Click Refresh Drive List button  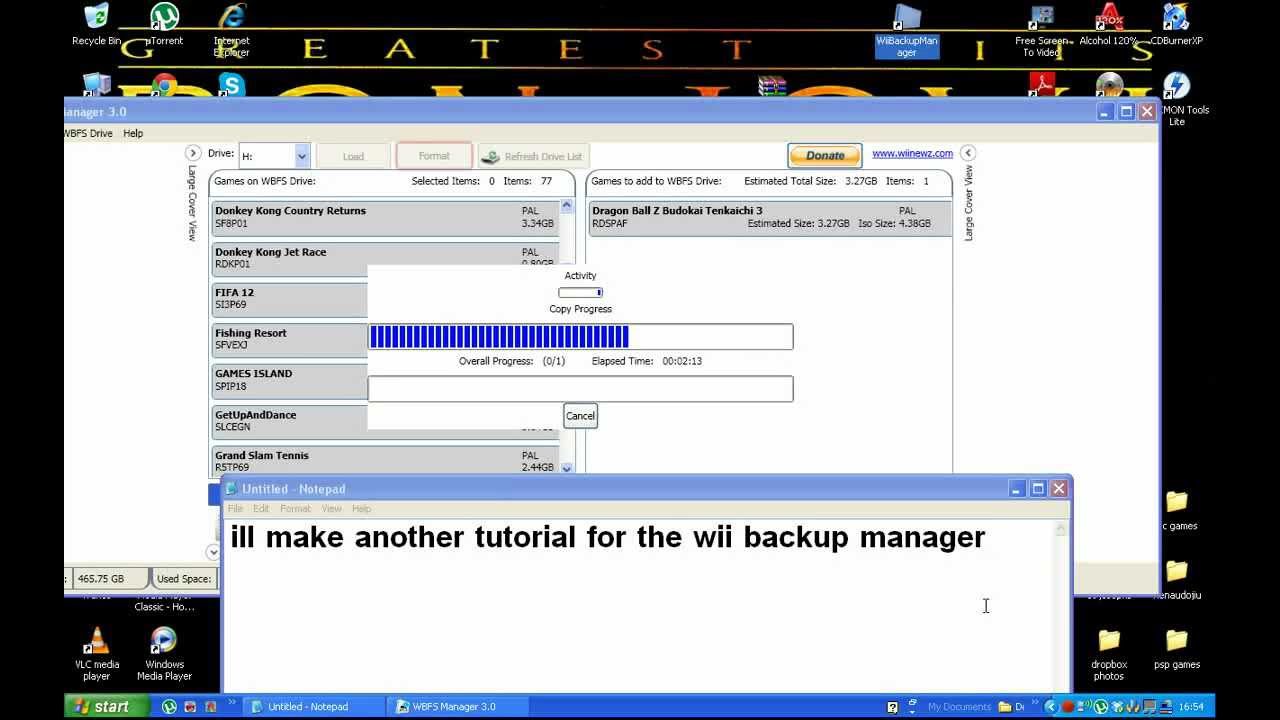pos(533,156)
